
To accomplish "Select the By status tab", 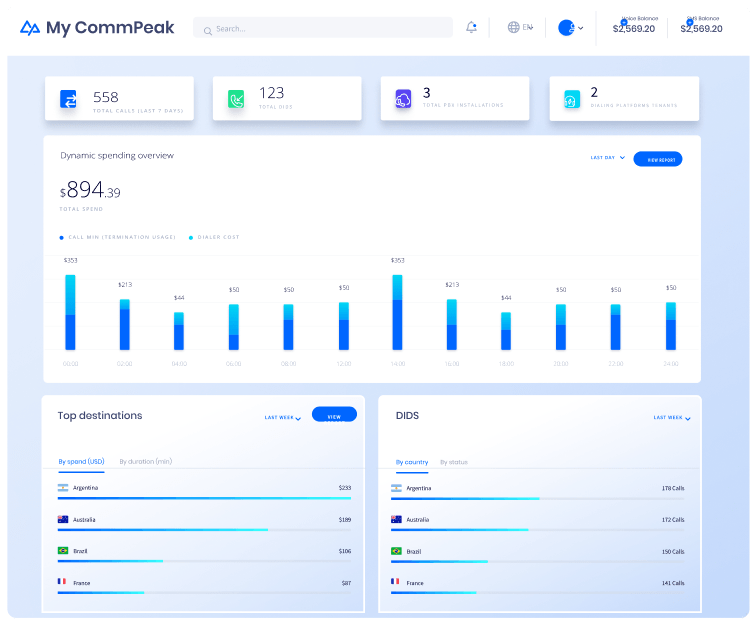I will pyautogui.click(x=454, y=462).
